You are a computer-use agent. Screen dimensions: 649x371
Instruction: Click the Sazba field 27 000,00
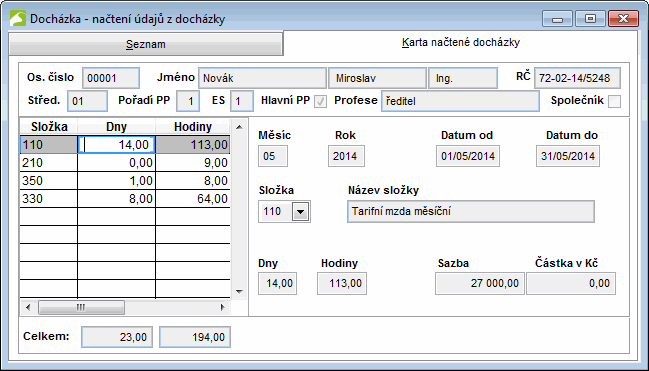click(x=480, y=283)
